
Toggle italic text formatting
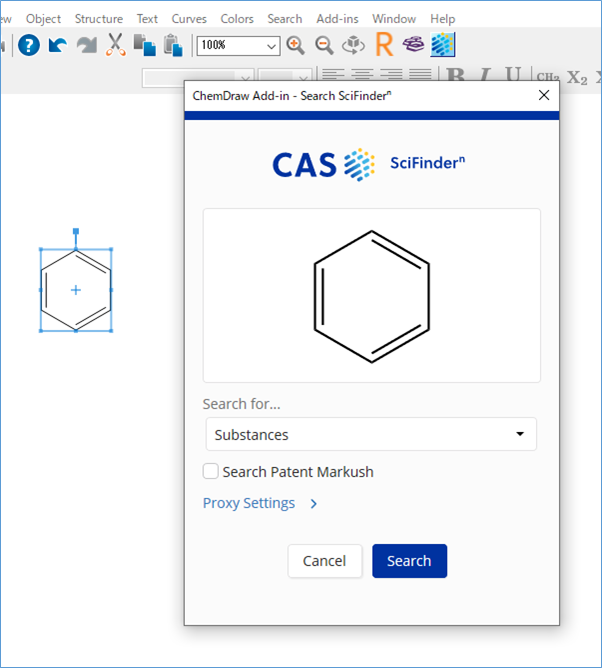tap(485, 75)
